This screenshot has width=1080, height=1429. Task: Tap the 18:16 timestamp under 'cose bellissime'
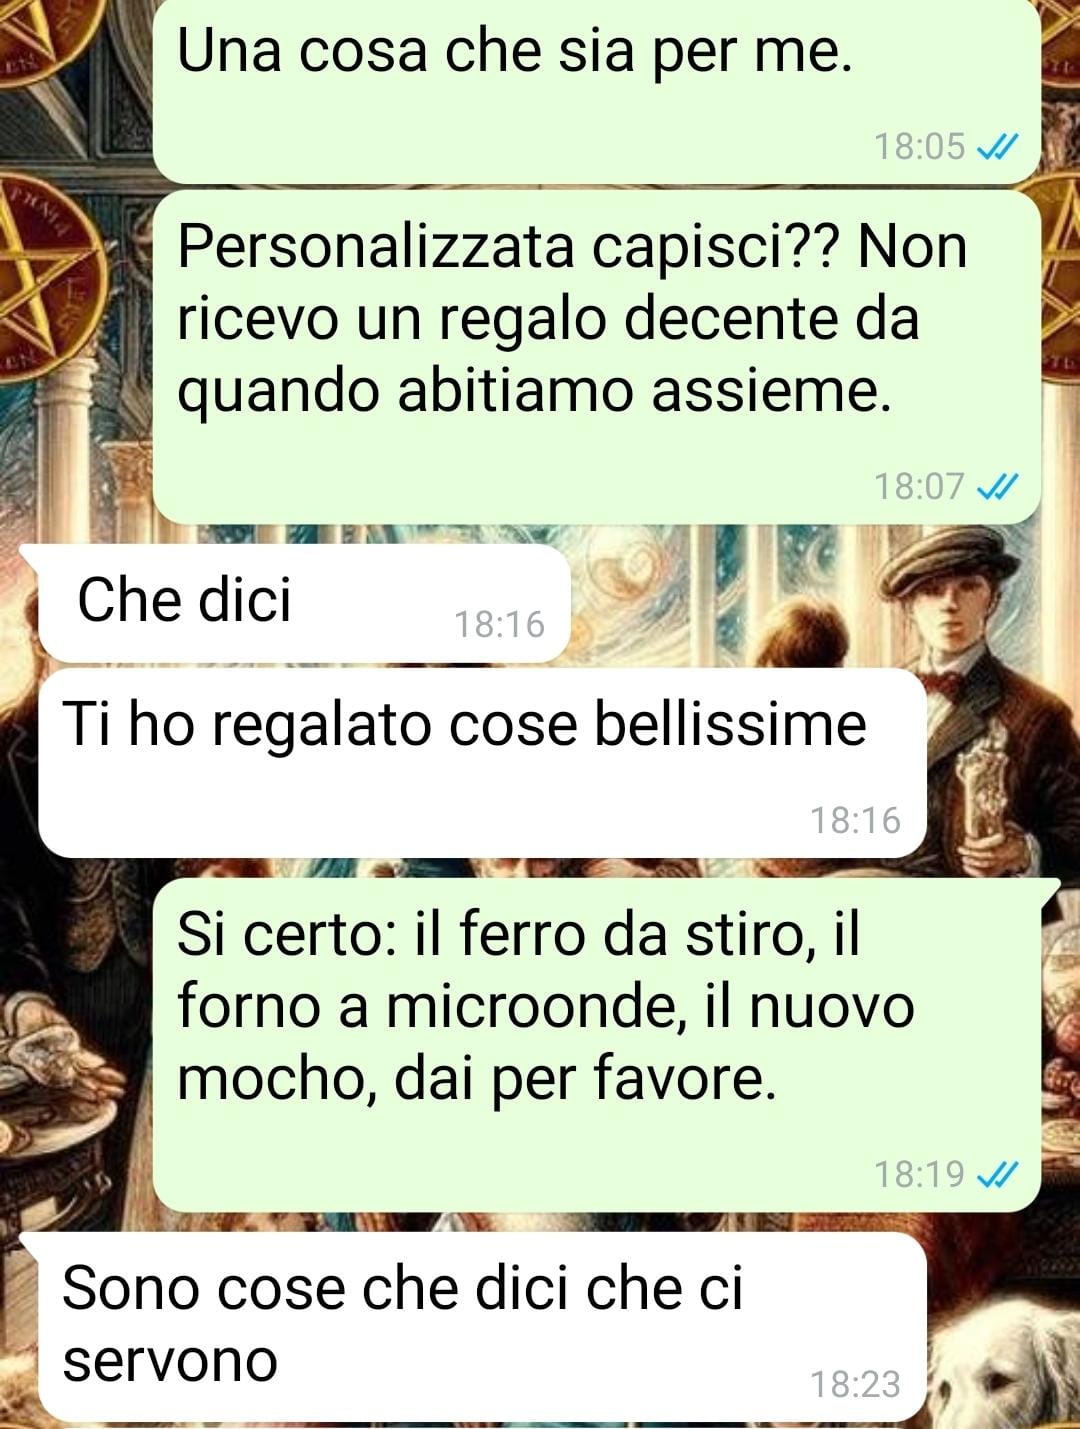point(855,821)
